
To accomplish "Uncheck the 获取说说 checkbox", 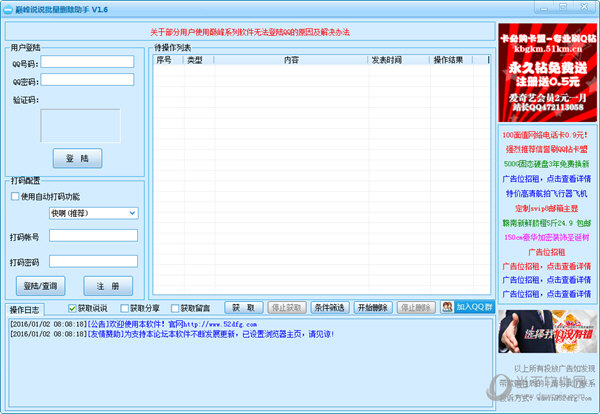I will point(72,308).
